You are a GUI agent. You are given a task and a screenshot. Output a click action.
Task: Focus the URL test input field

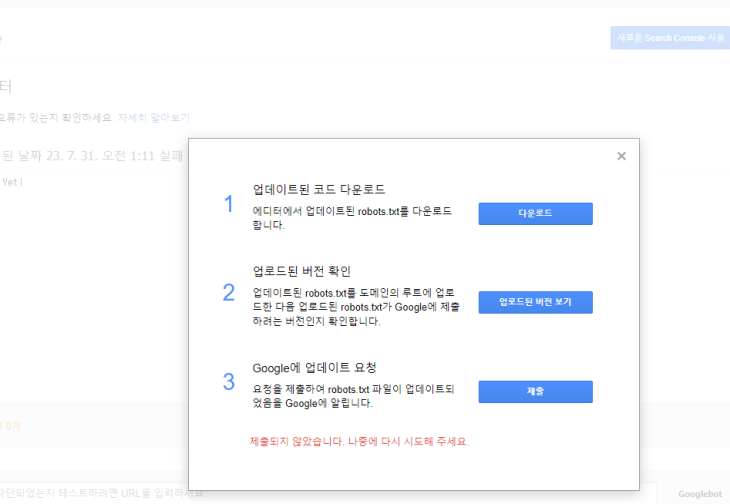point(326,493)
